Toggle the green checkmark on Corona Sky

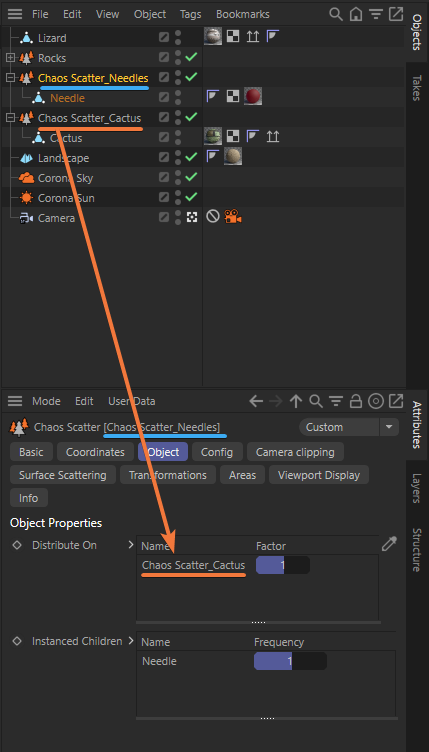(191, 177)
